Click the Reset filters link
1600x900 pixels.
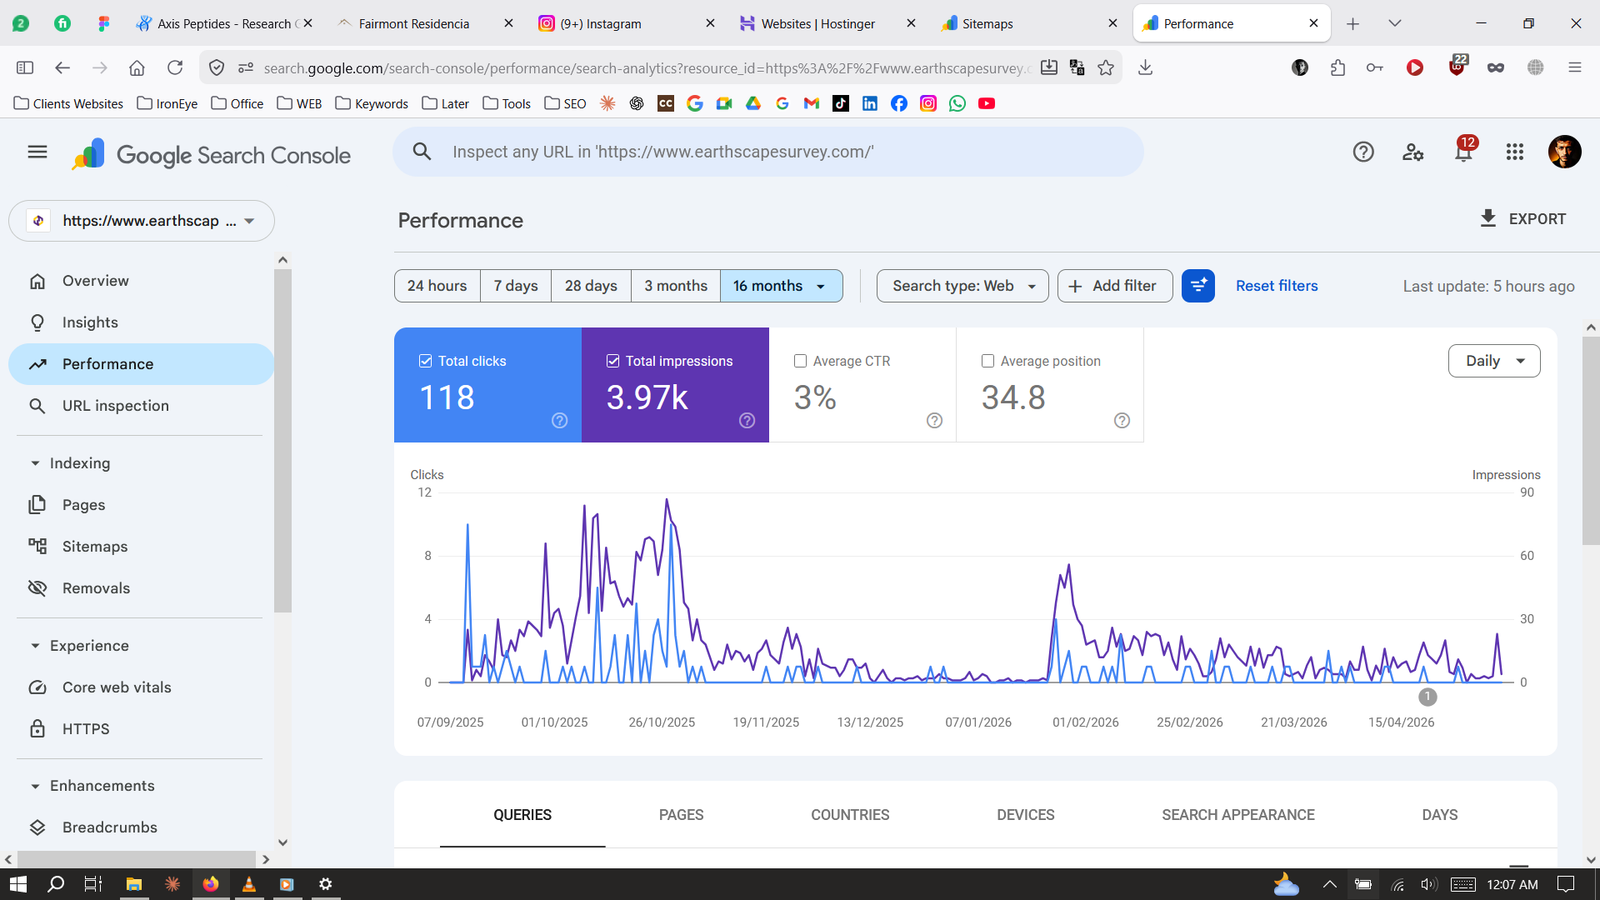[1277, 286]
